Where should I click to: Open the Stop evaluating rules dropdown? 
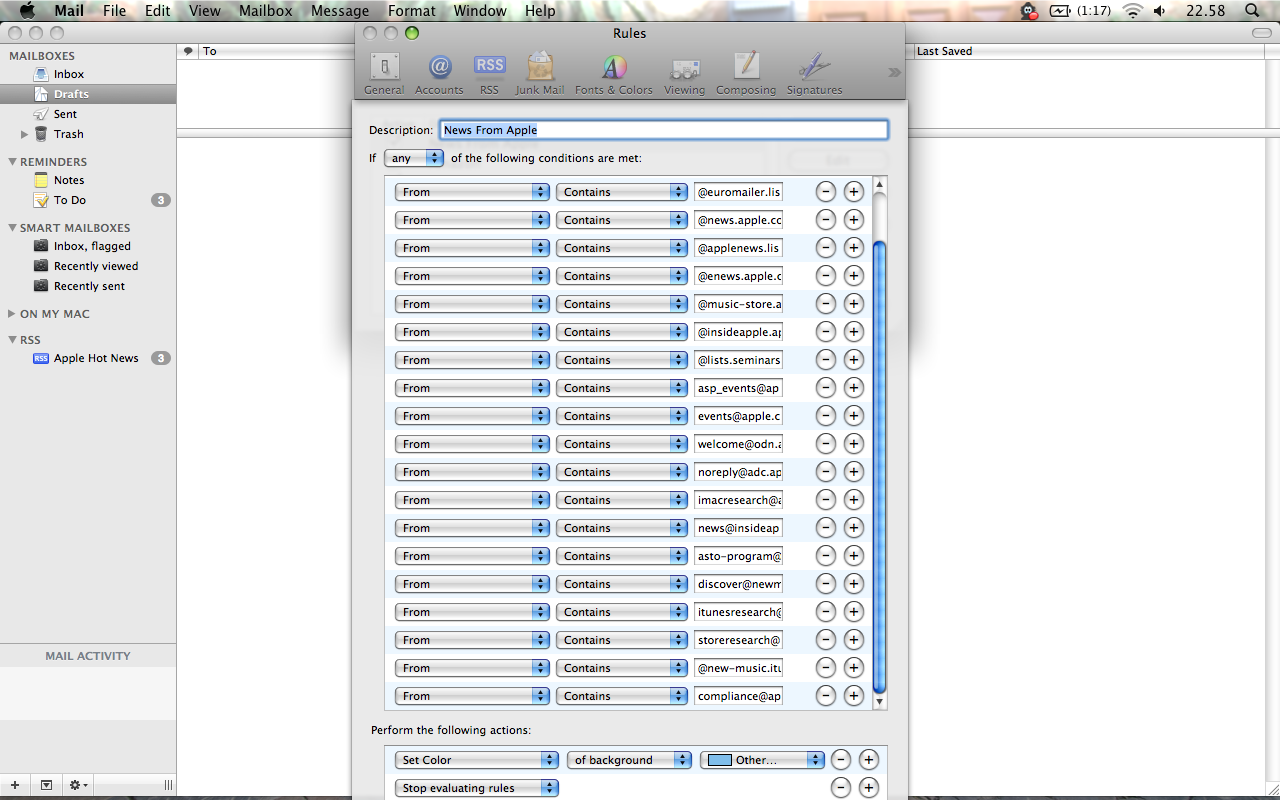tap(476, 788)
